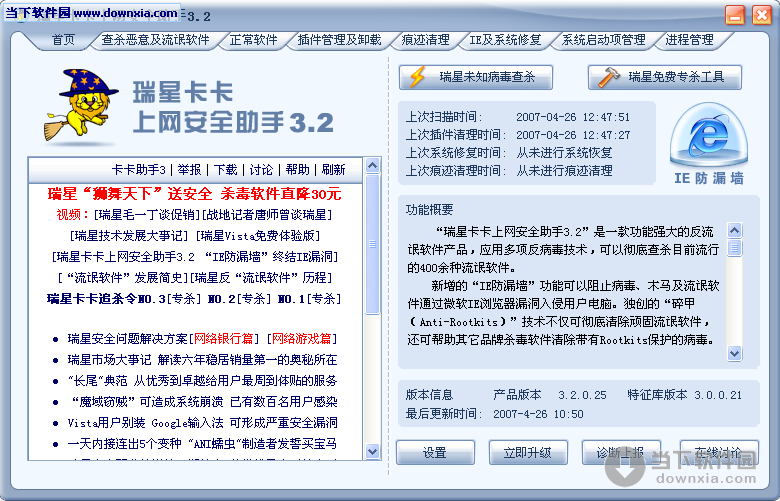Open the 进程管理 tab
This screenshot has height=501, width=780.
coord(689,40)
